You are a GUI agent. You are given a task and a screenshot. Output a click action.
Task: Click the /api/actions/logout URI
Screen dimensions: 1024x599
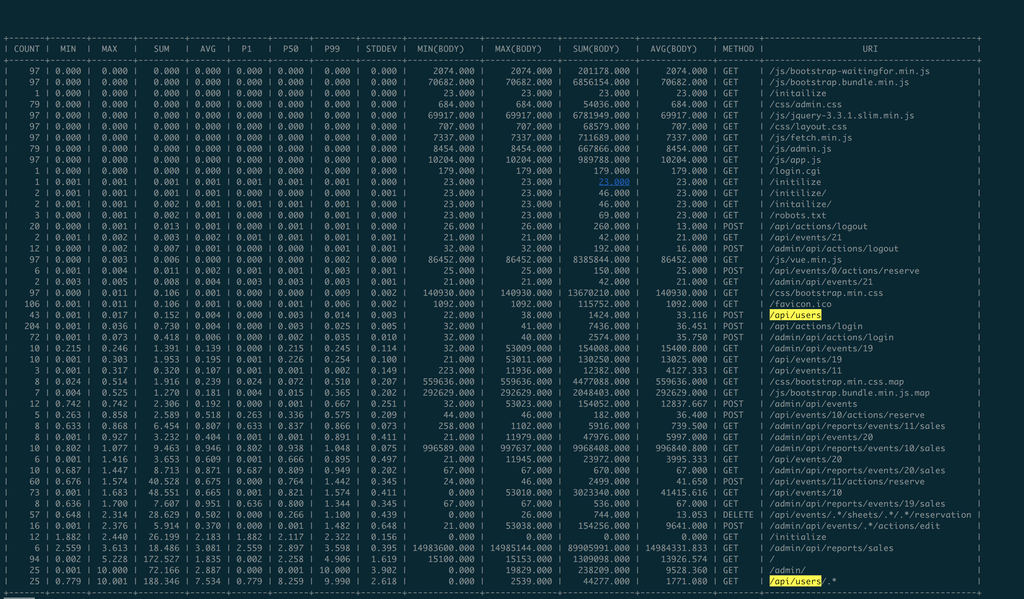(x=818, y=227)
